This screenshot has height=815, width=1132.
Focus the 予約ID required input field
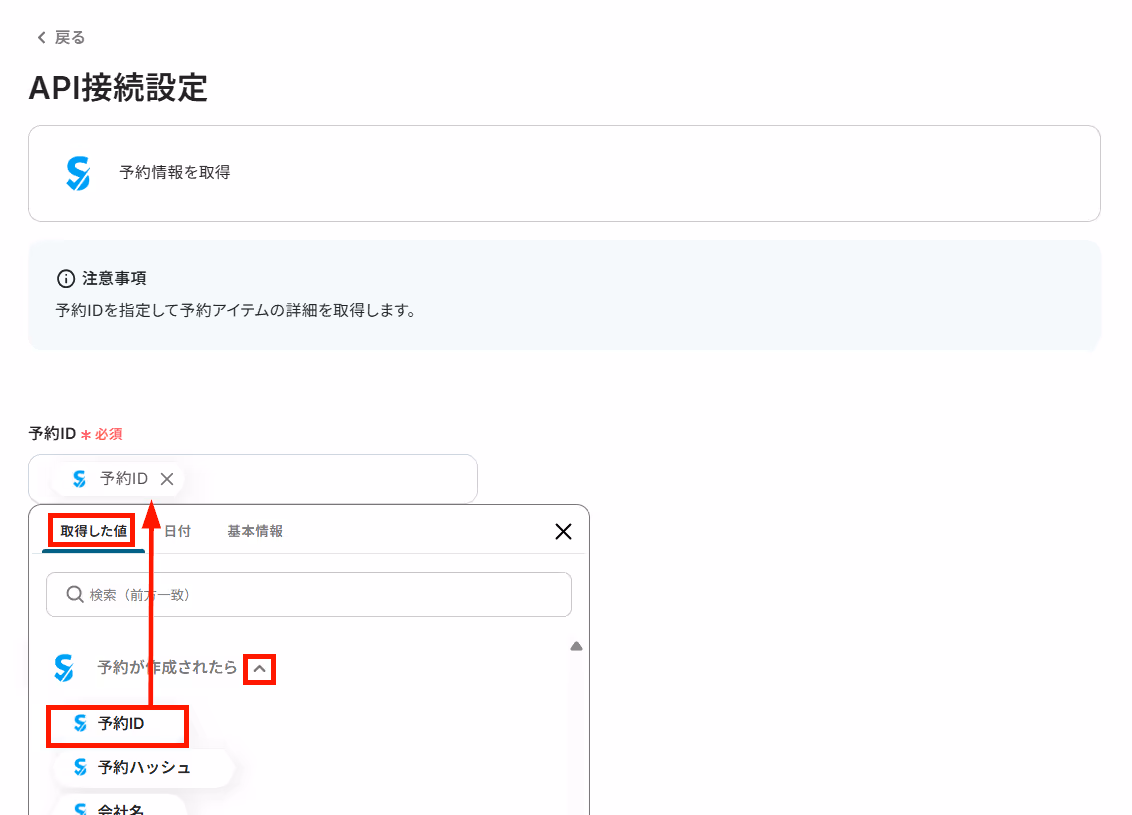click(x=253, y=479)
